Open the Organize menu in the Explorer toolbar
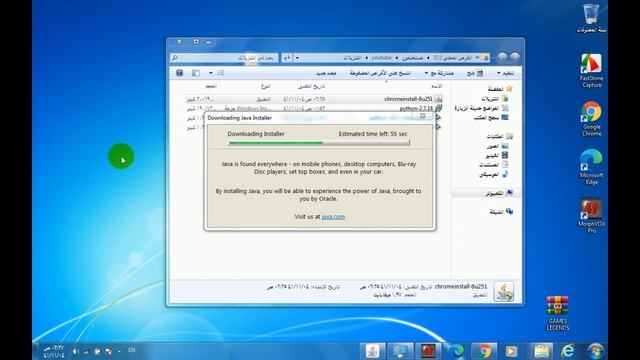640x360 pixels. (x=505, y=73)
